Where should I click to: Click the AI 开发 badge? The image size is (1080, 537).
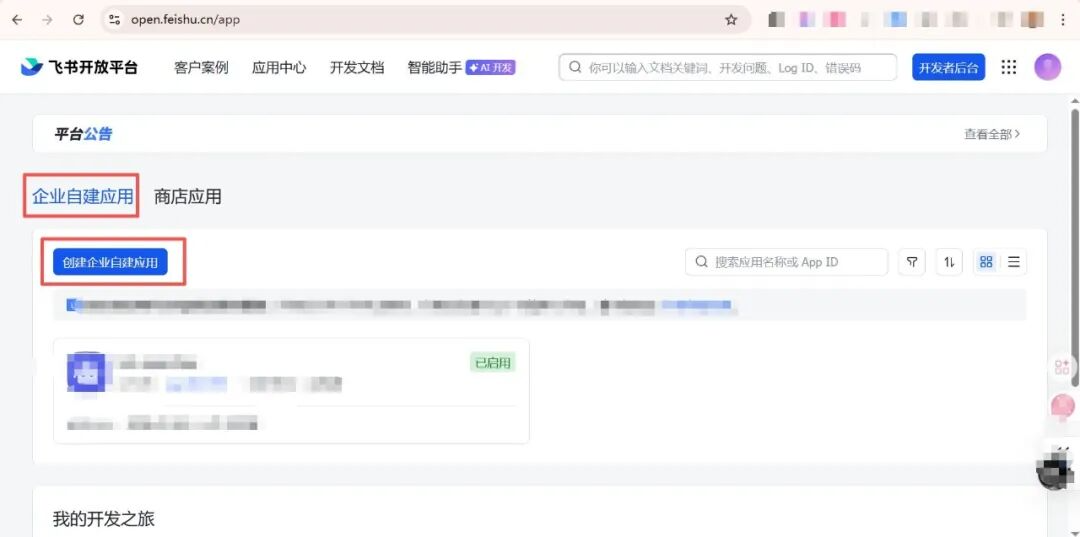pyautogui.click(x=490, y=67)
